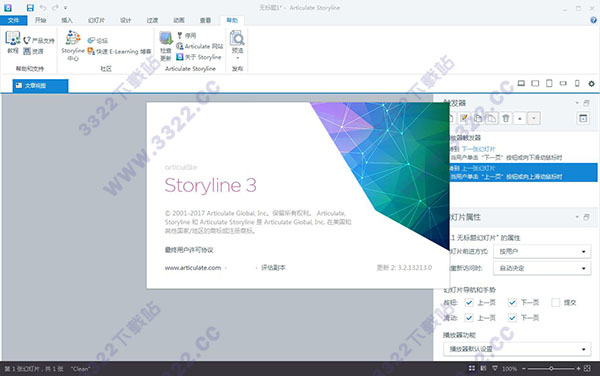This screenshot has height=376, width=600.
Task: Select the desktop laptop preview icon
Action: pyautogui.click(x=521, y=83)
